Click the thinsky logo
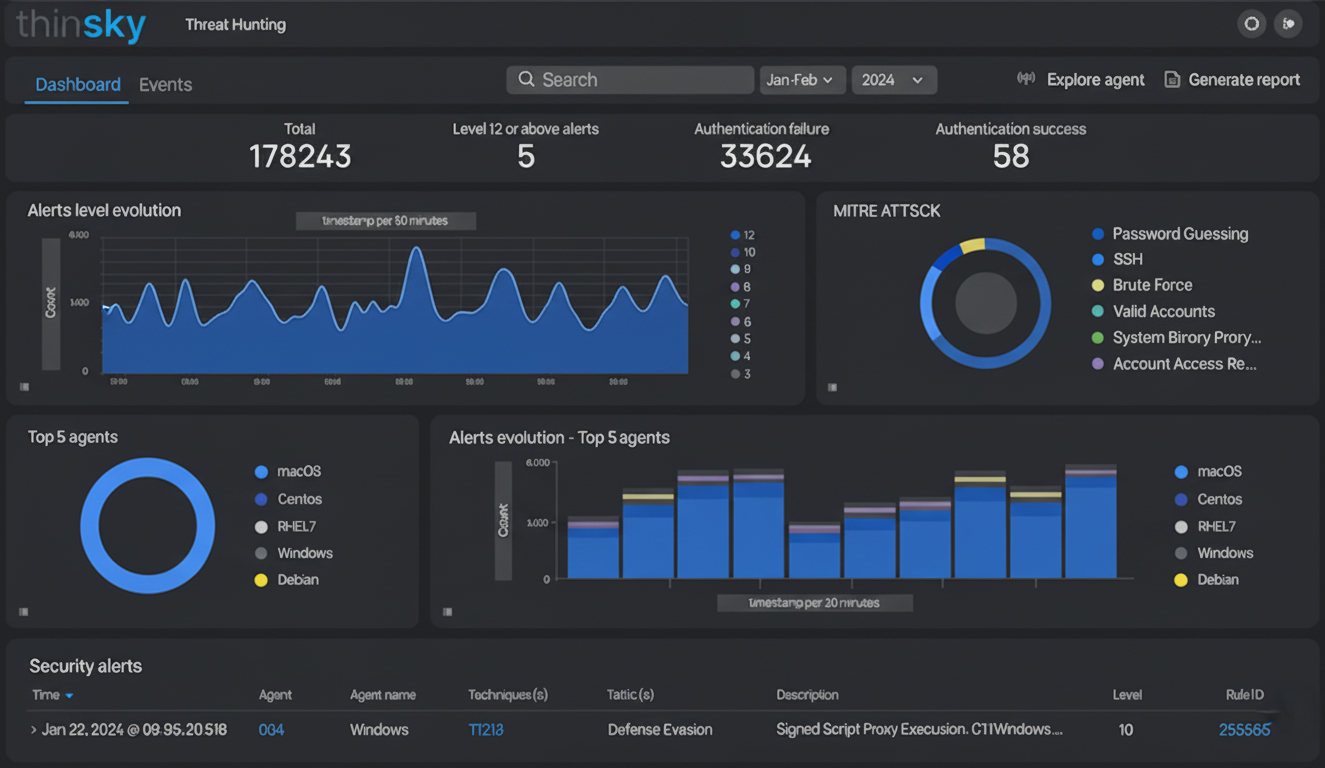The height and width of the screenshot is (768, 1325). pyautogui.click(x=81, y=24)
